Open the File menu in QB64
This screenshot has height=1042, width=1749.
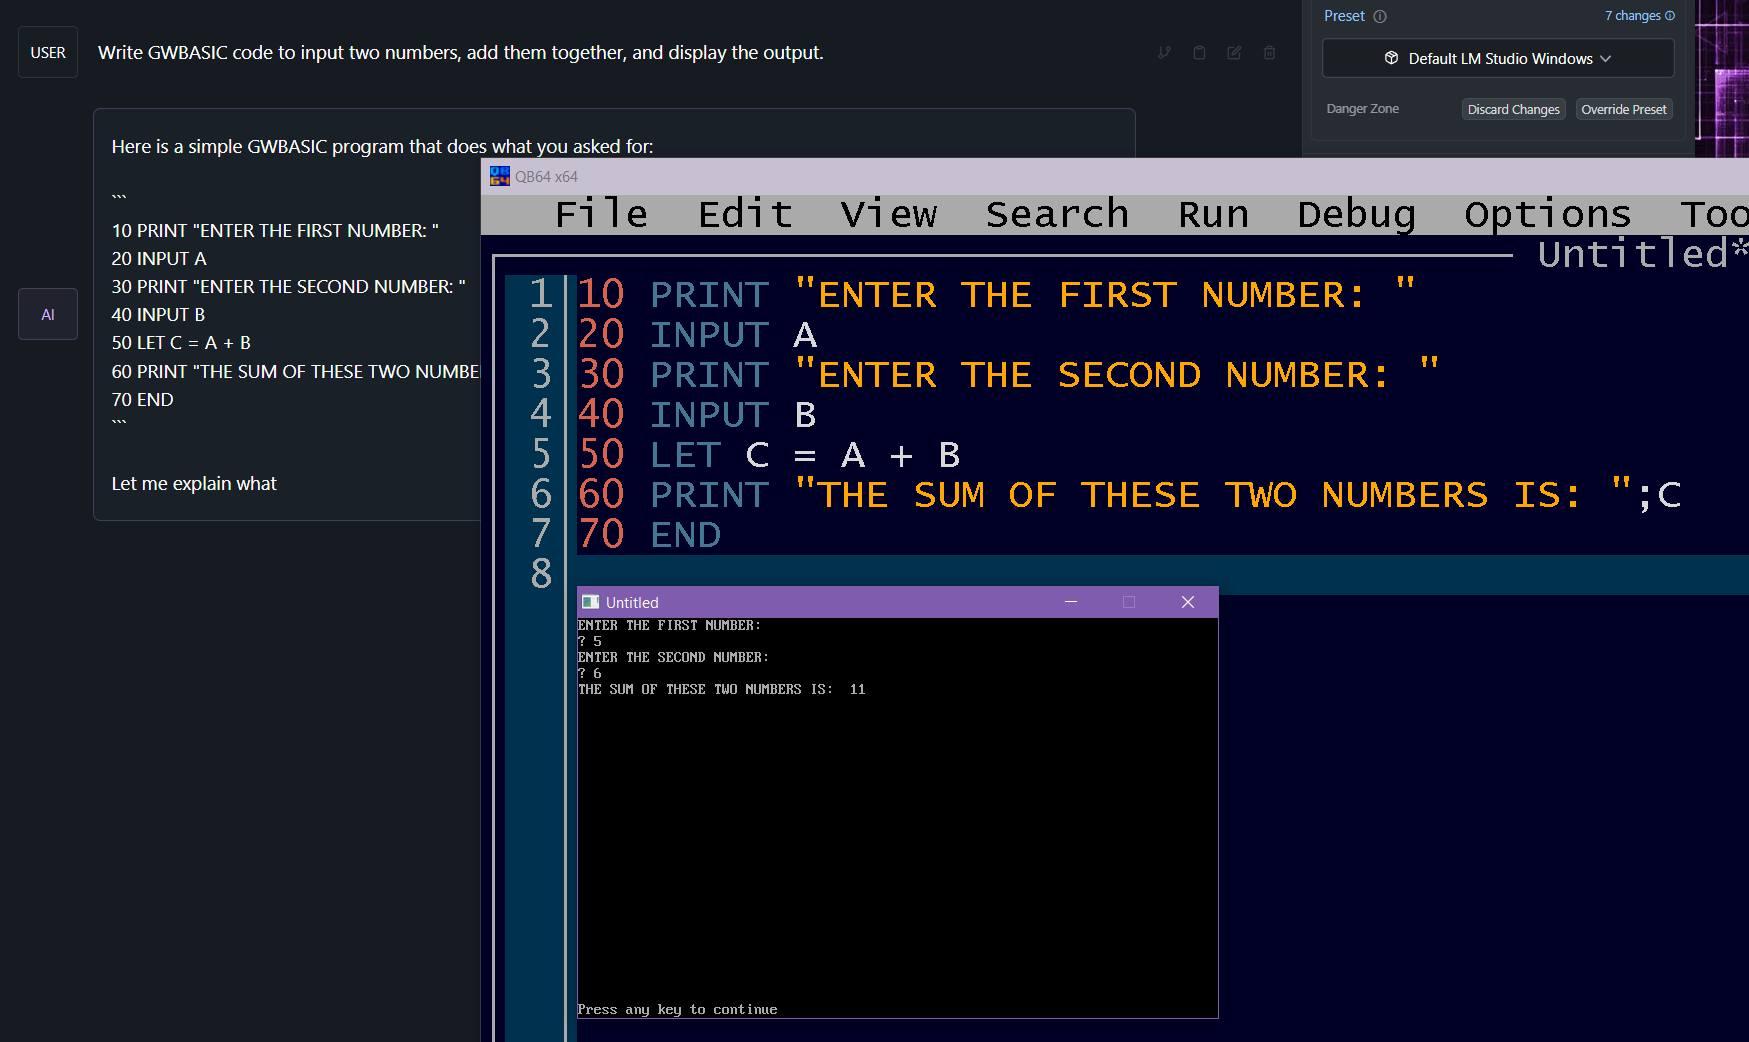(601, 214)
